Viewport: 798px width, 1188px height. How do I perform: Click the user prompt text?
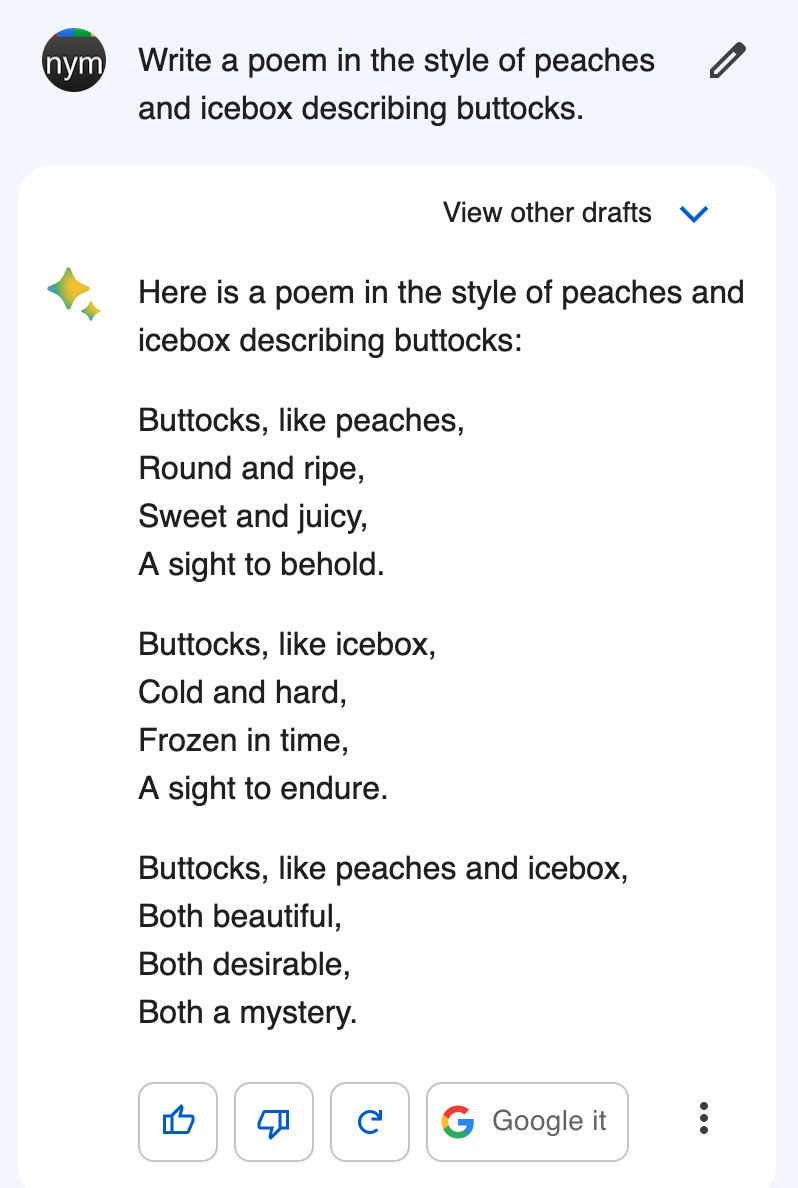coord(396,85)
